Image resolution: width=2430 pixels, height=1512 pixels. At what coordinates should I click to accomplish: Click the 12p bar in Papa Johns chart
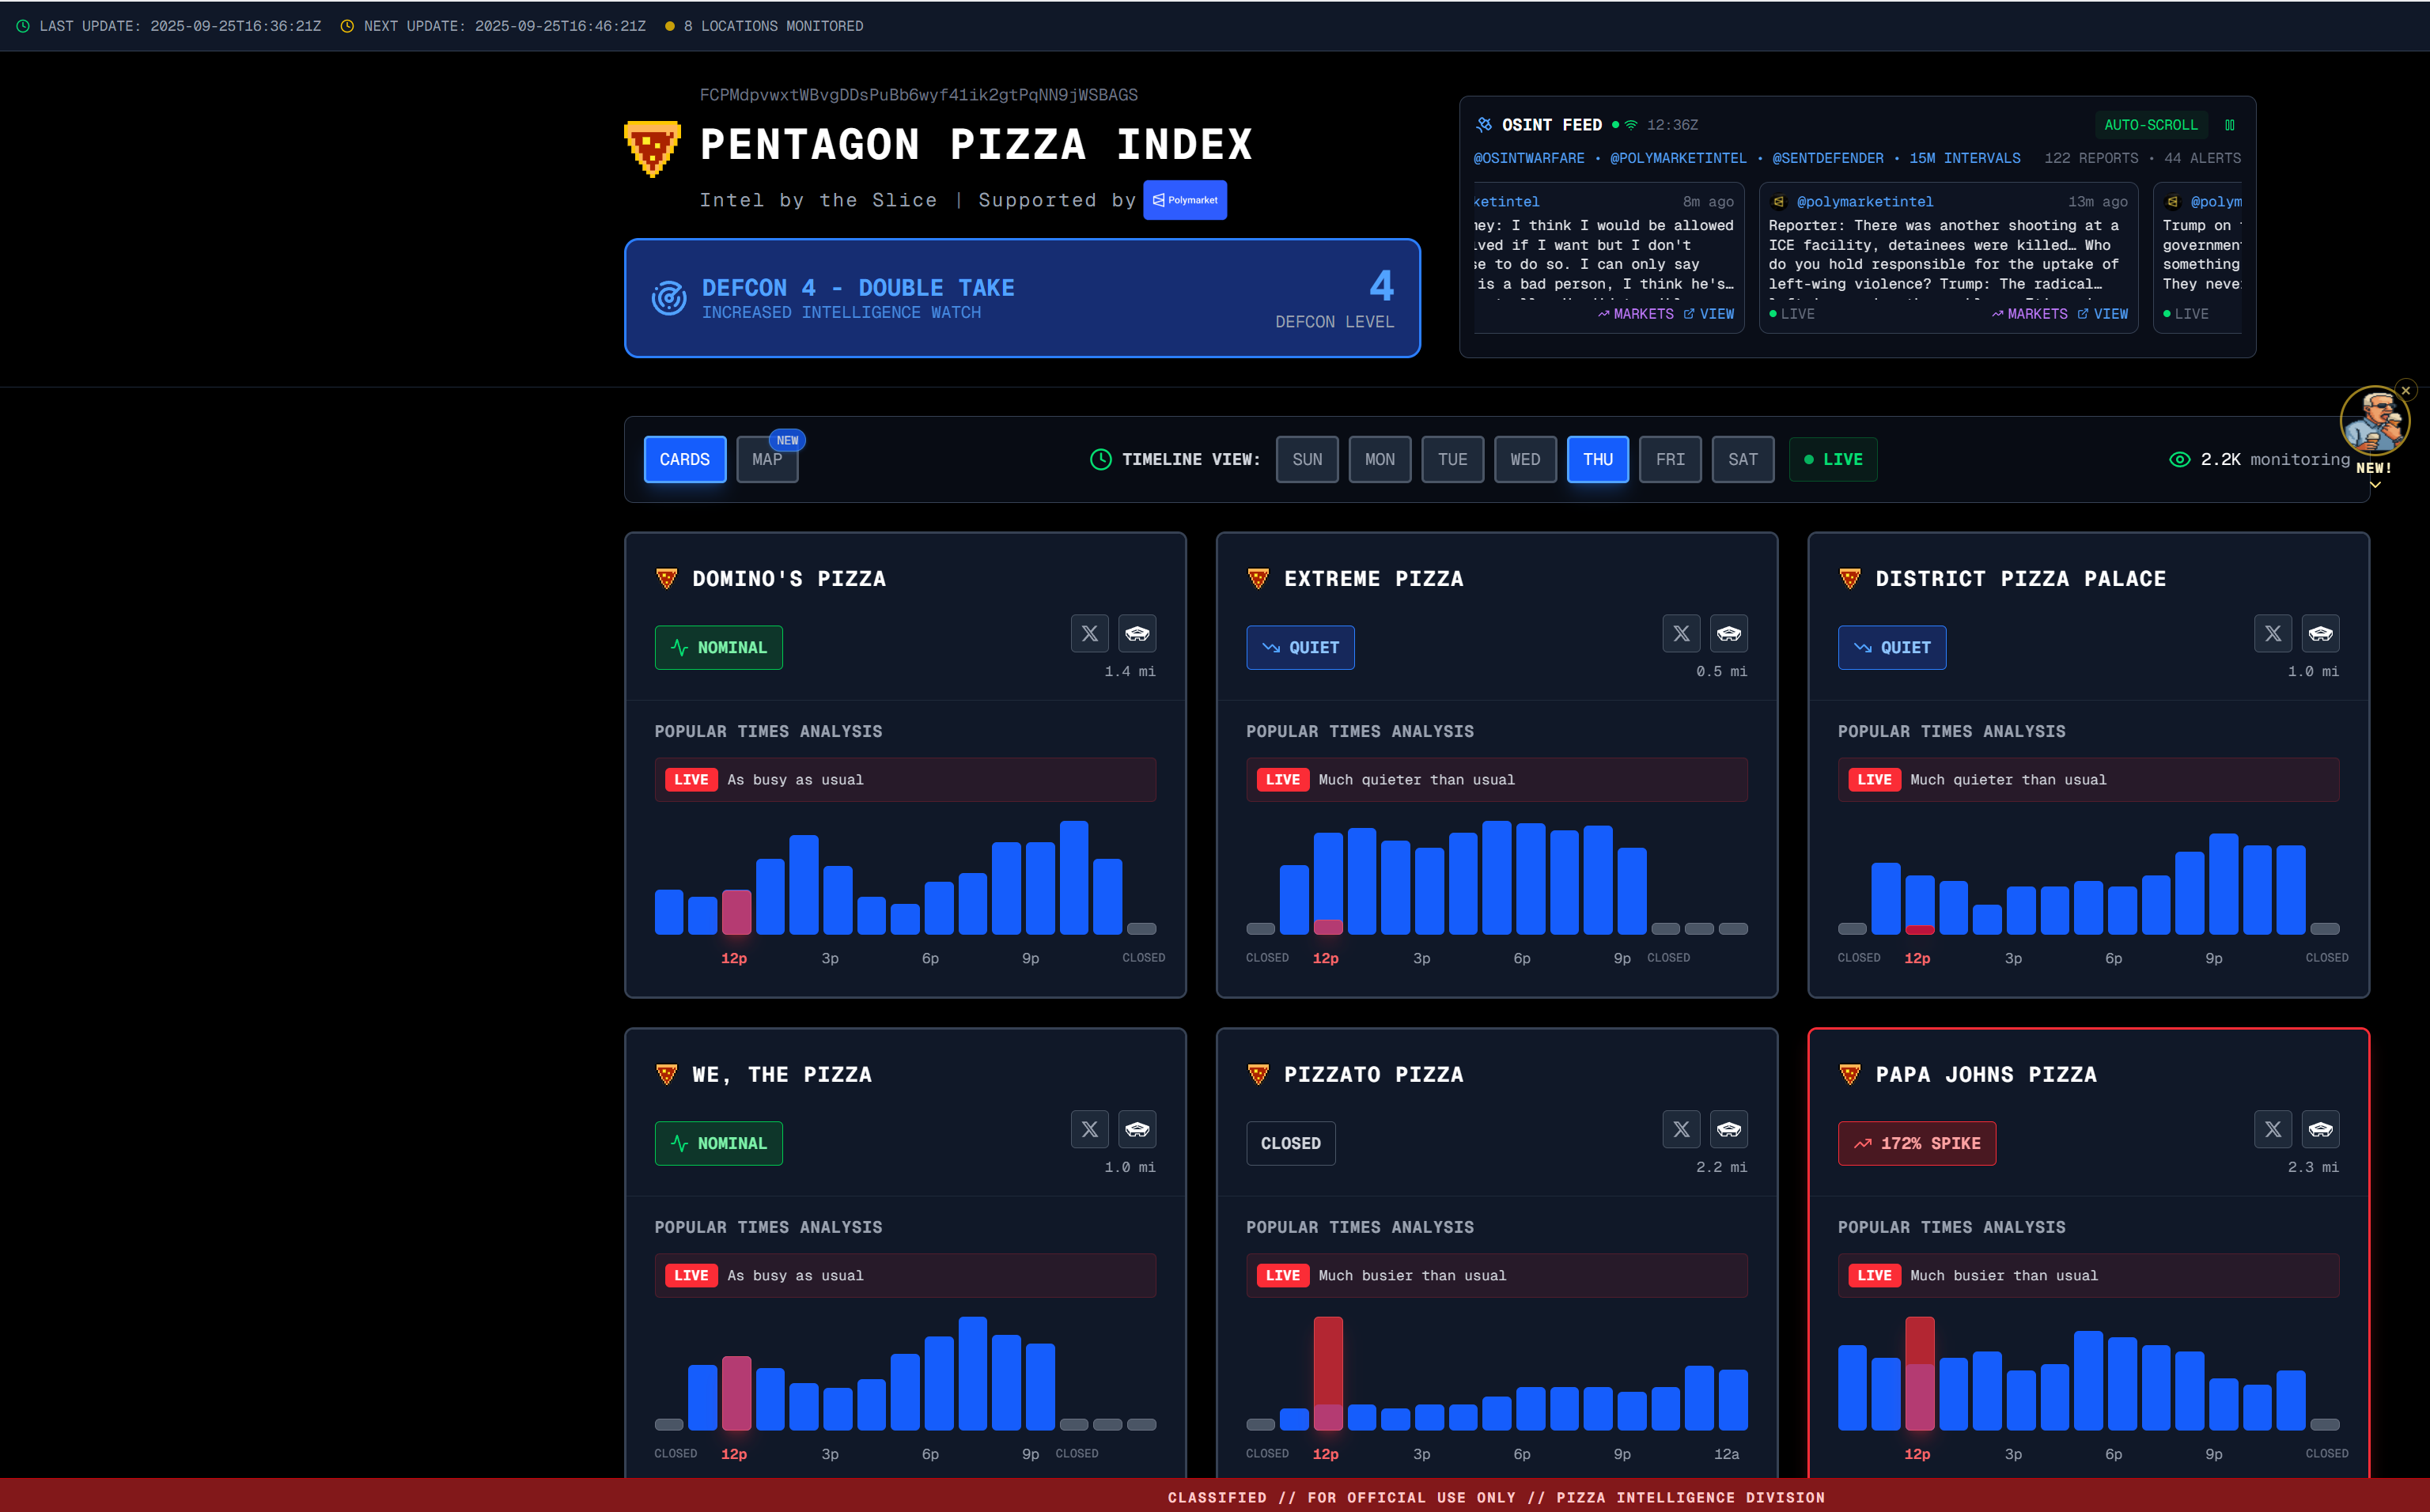click(1920, 1373)
